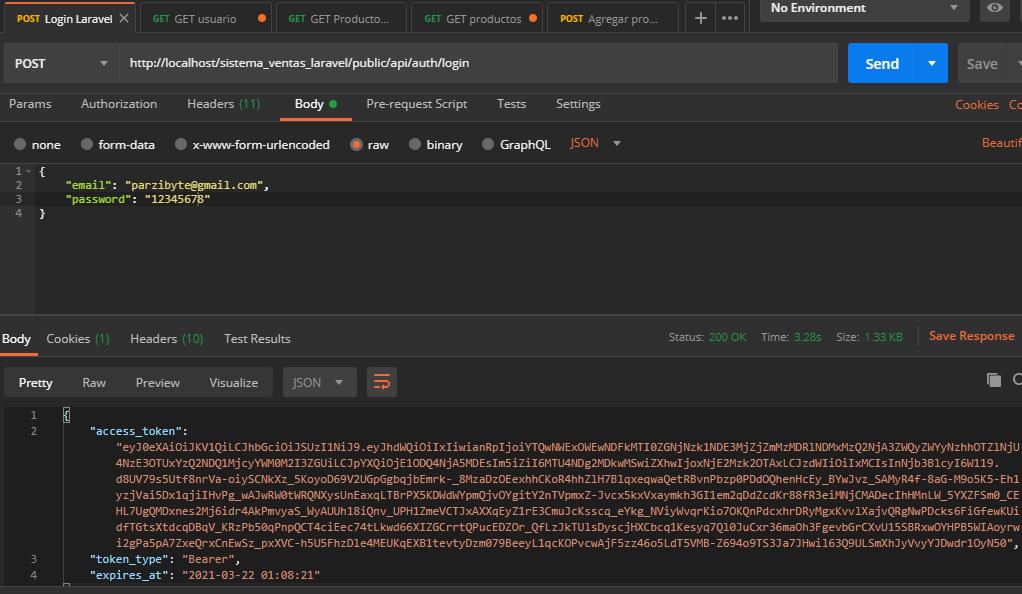Open the Cookies link at right
The width and height of the screenshot is (1022, 594).
pyautogui.click(x=976, y=105)
